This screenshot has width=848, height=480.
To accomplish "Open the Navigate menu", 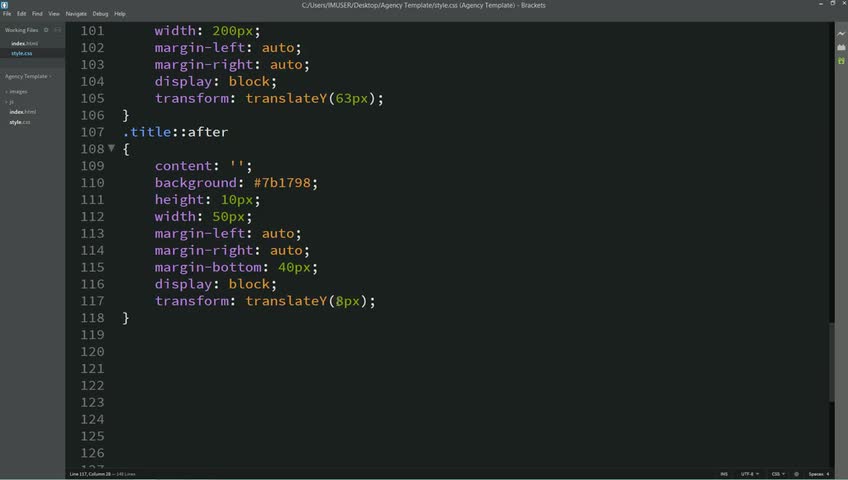I will 76,14.
